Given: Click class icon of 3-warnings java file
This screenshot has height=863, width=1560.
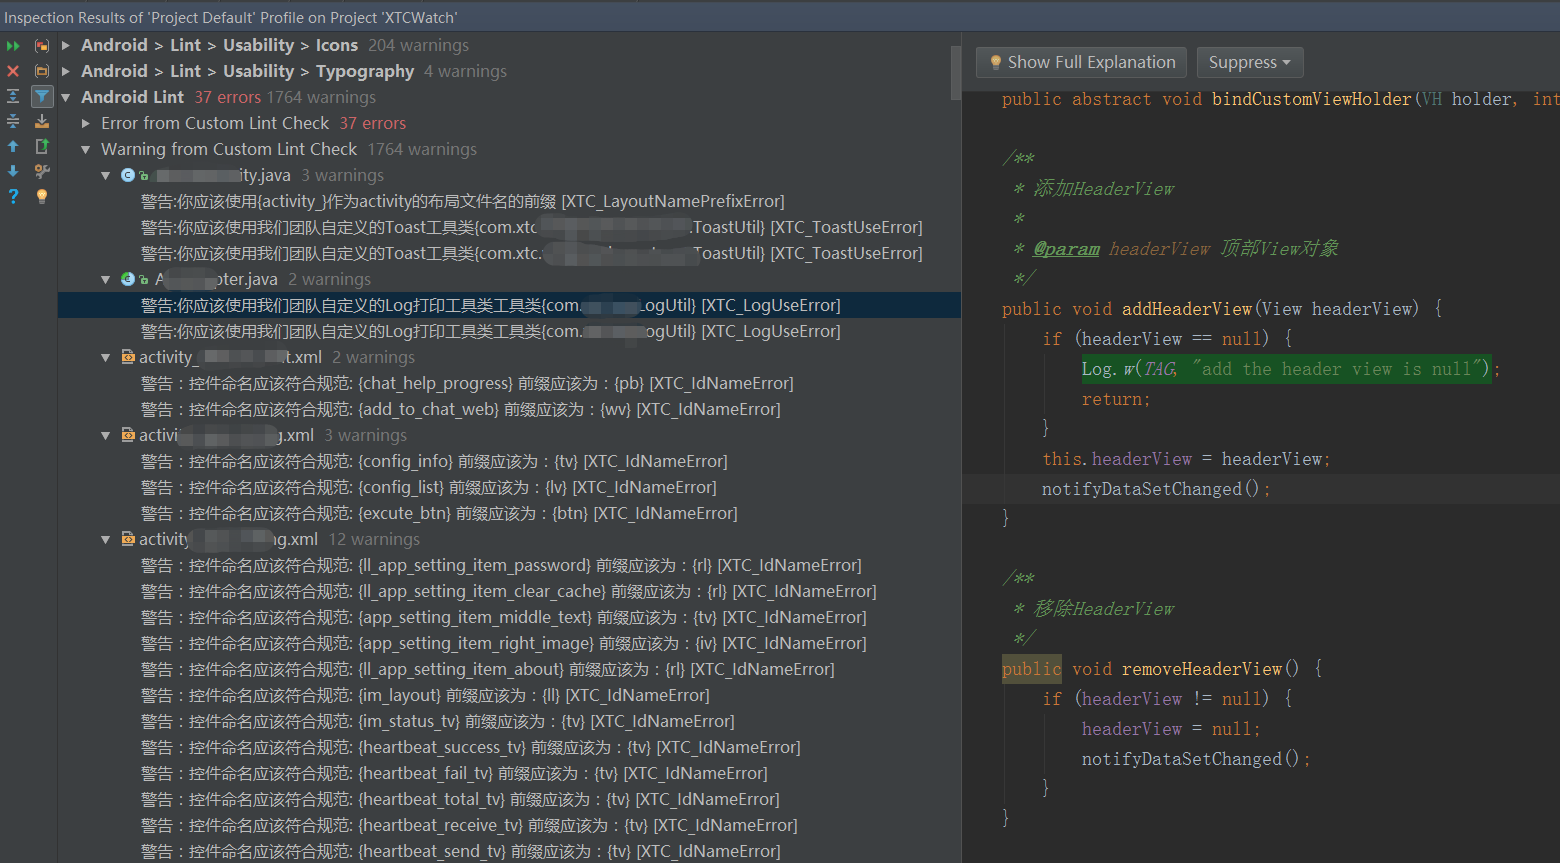Looking at the screenshot, I should coord(128,175).
